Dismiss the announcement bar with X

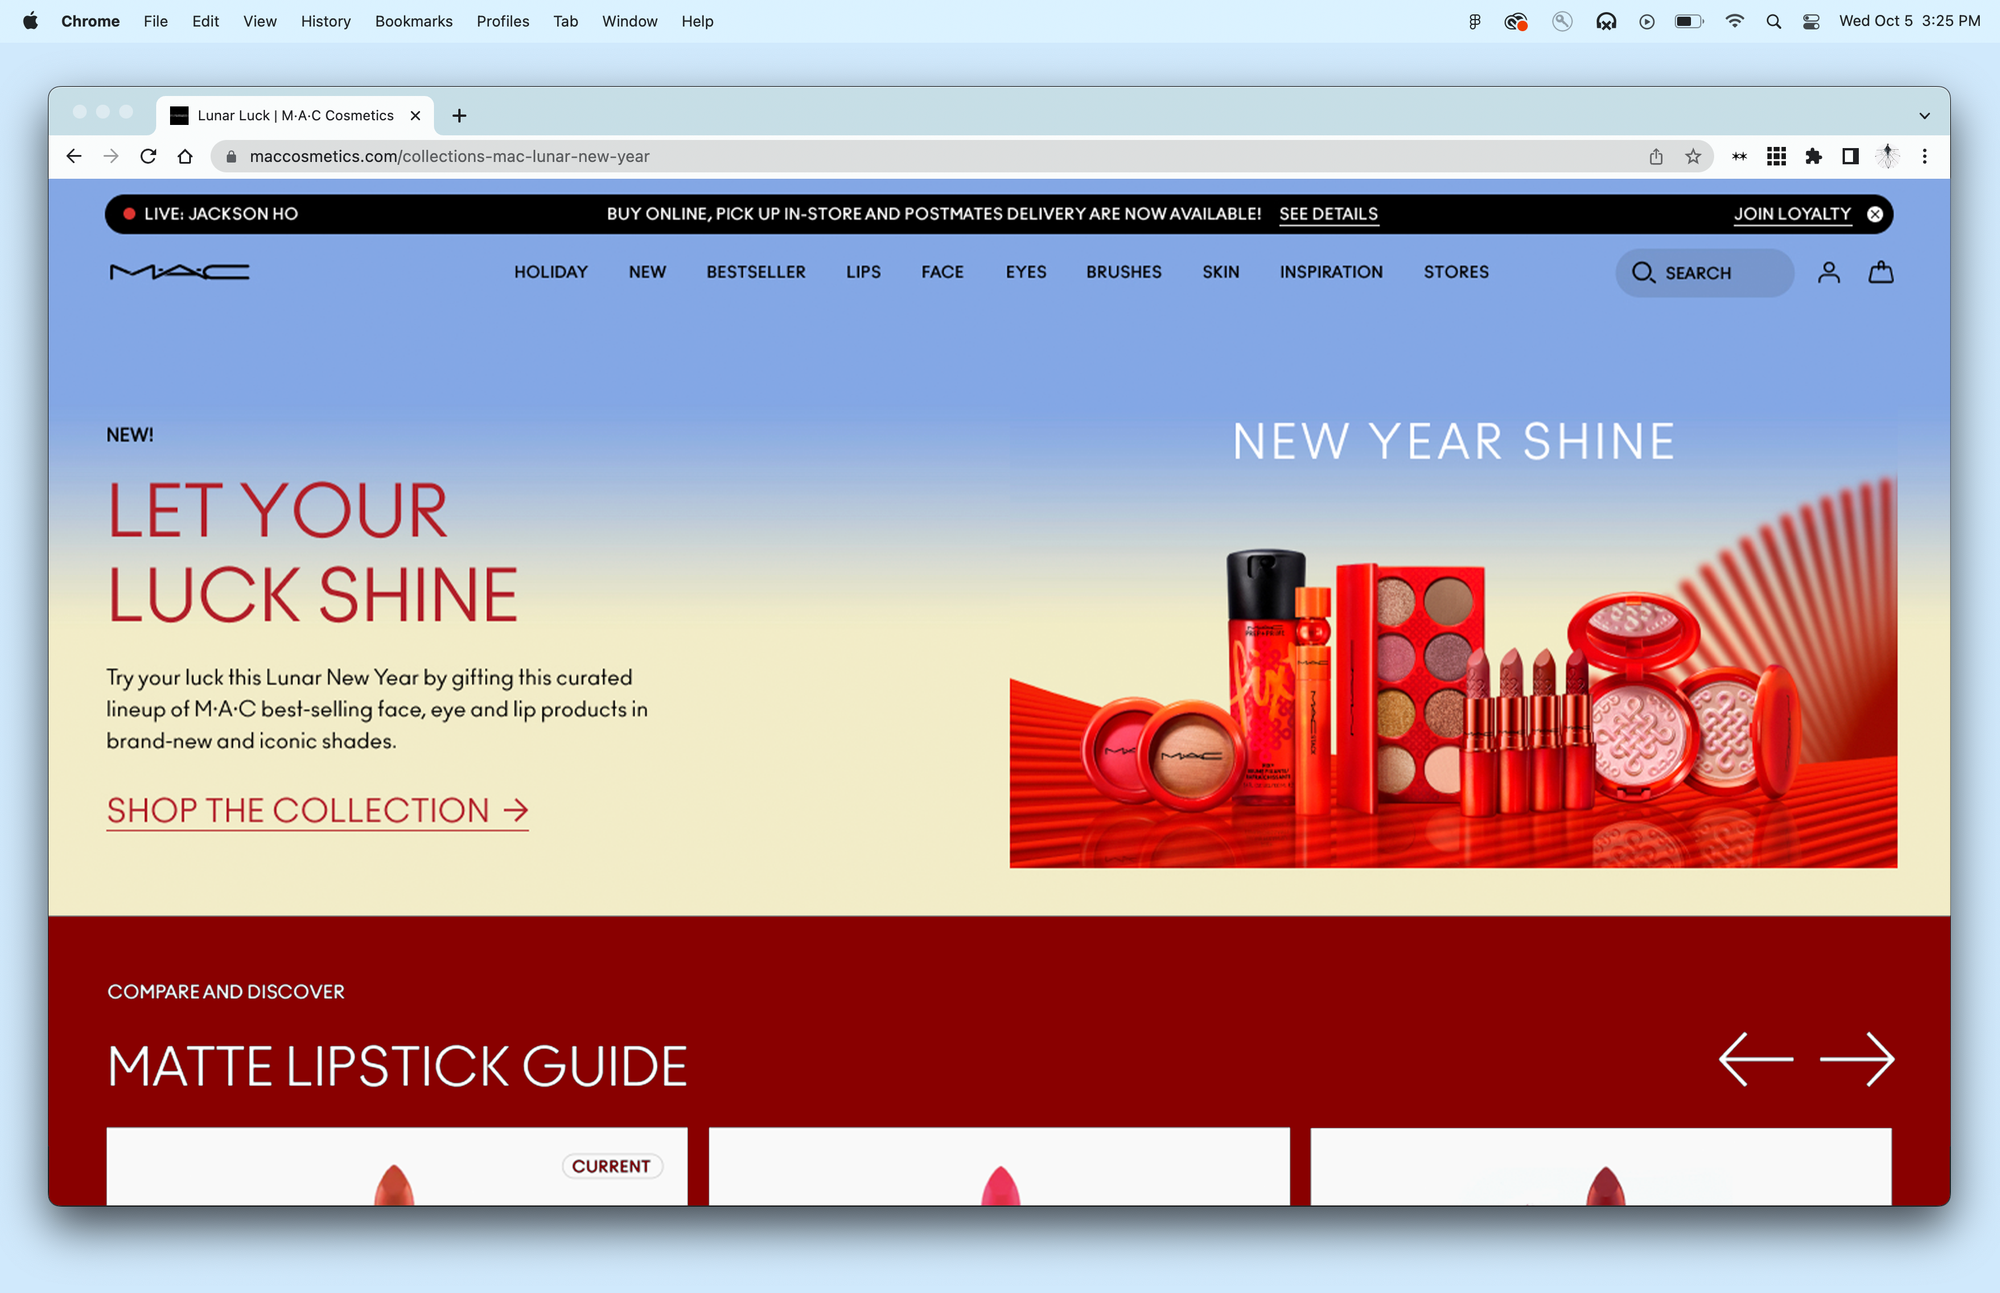[x=1875, y=214]
